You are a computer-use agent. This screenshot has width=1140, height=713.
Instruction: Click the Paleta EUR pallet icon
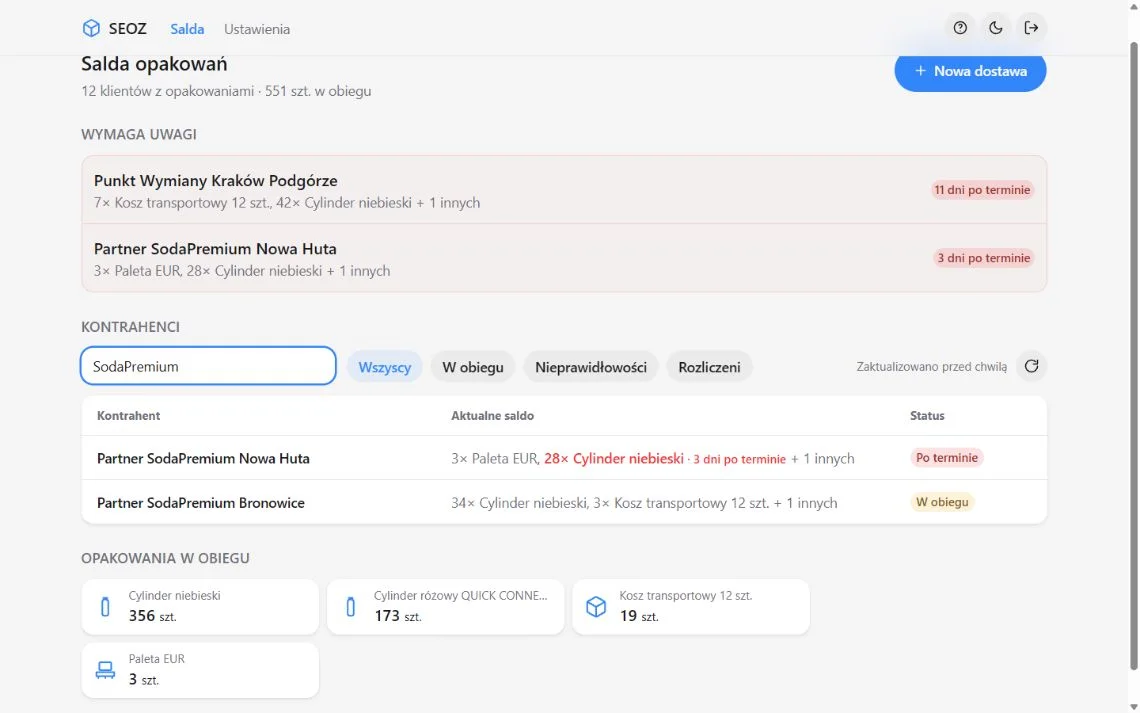[105, 670]
